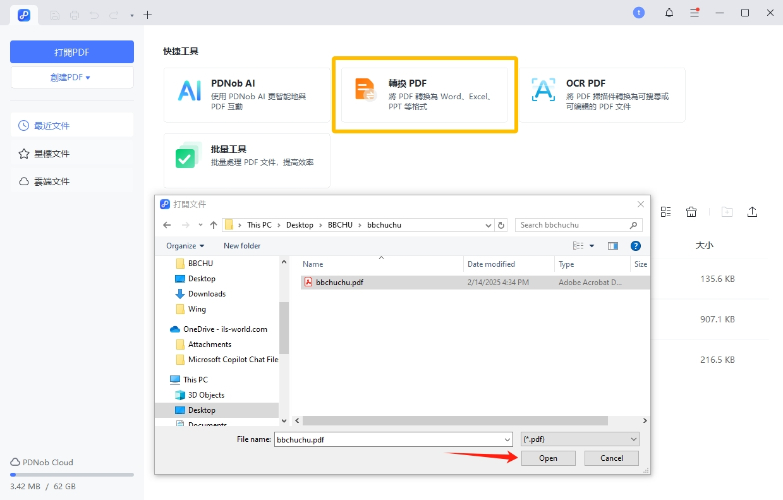Open the hamburger menu with red dot
This screenshot has height=500, width=783.
[695, 13]
